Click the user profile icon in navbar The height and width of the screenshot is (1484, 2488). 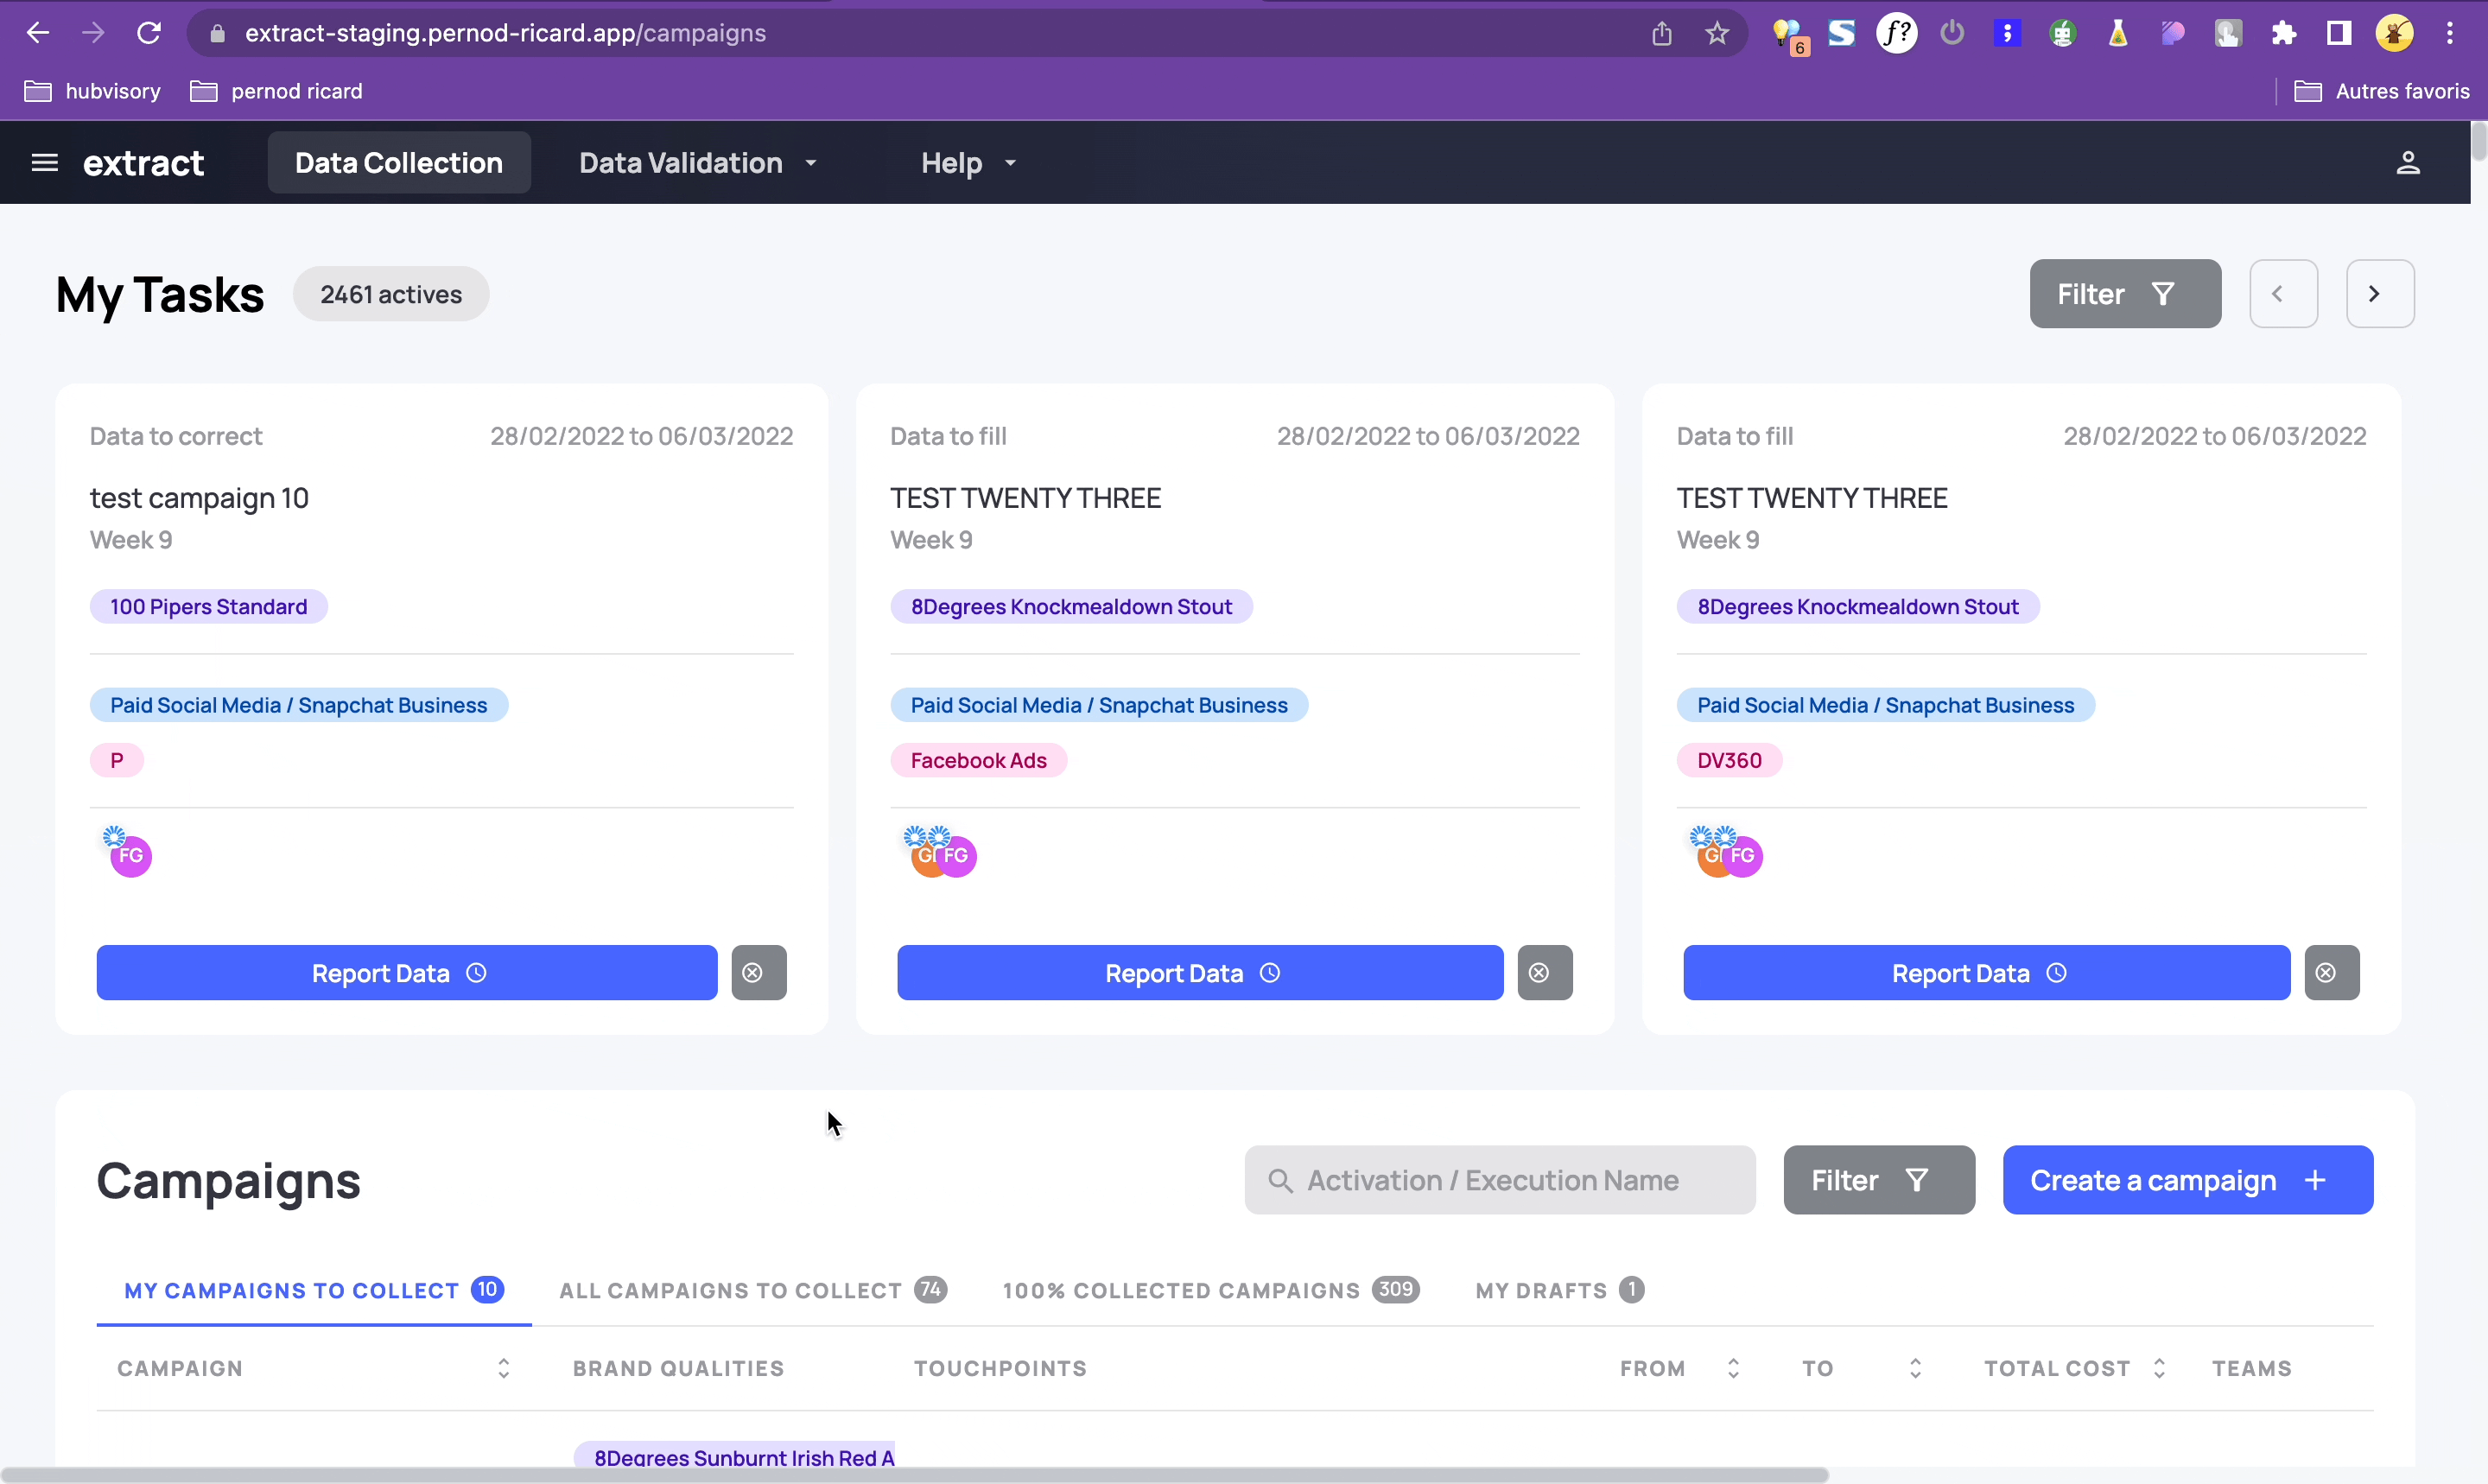(2407, 163)
